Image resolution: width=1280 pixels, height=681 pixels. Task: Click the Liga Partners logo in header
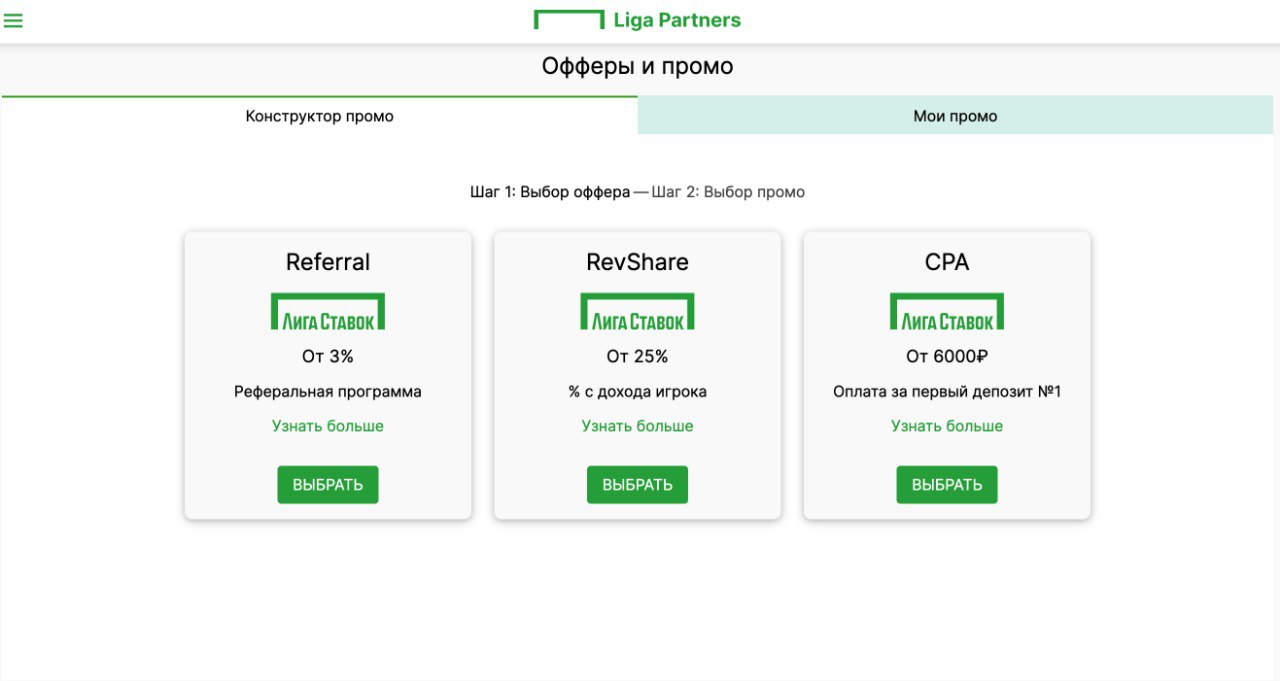click(637, 20)
